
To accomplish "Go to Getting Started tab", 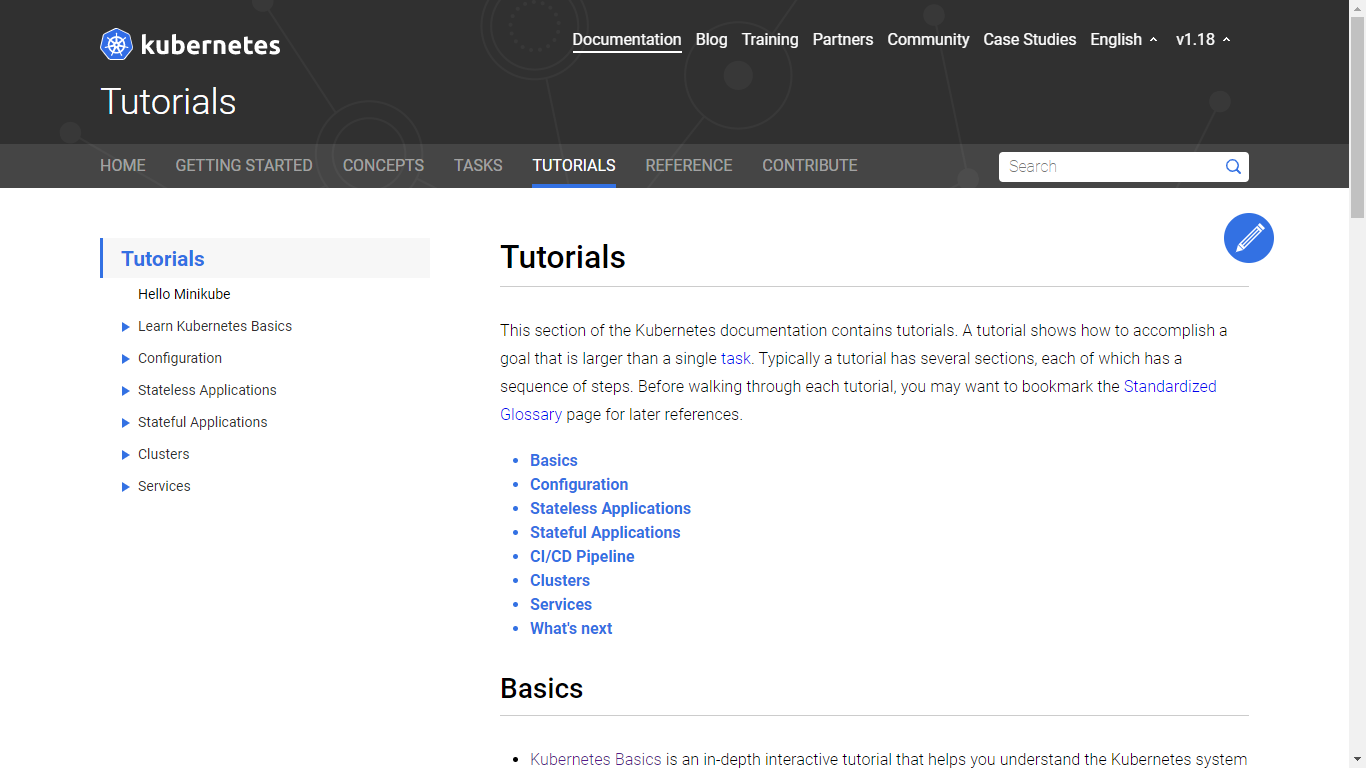I will [x=244, y=166].
